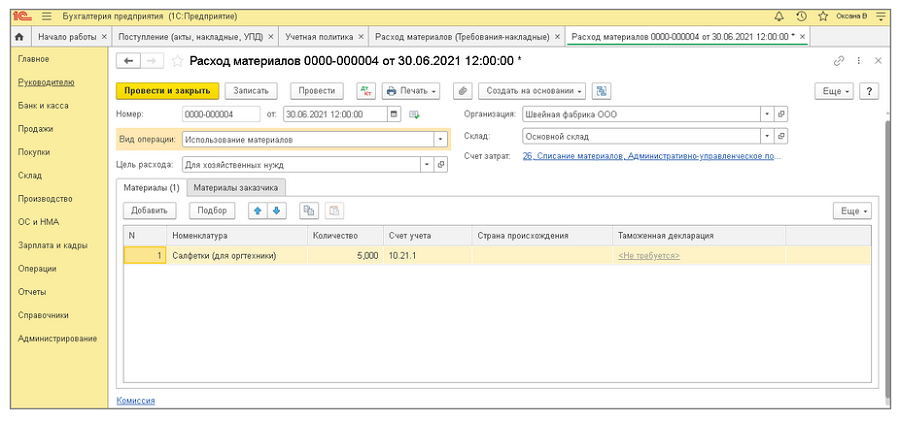Open the paperclip attached files icon
This screenshot has height=421, width=900.
pos(462,90)
